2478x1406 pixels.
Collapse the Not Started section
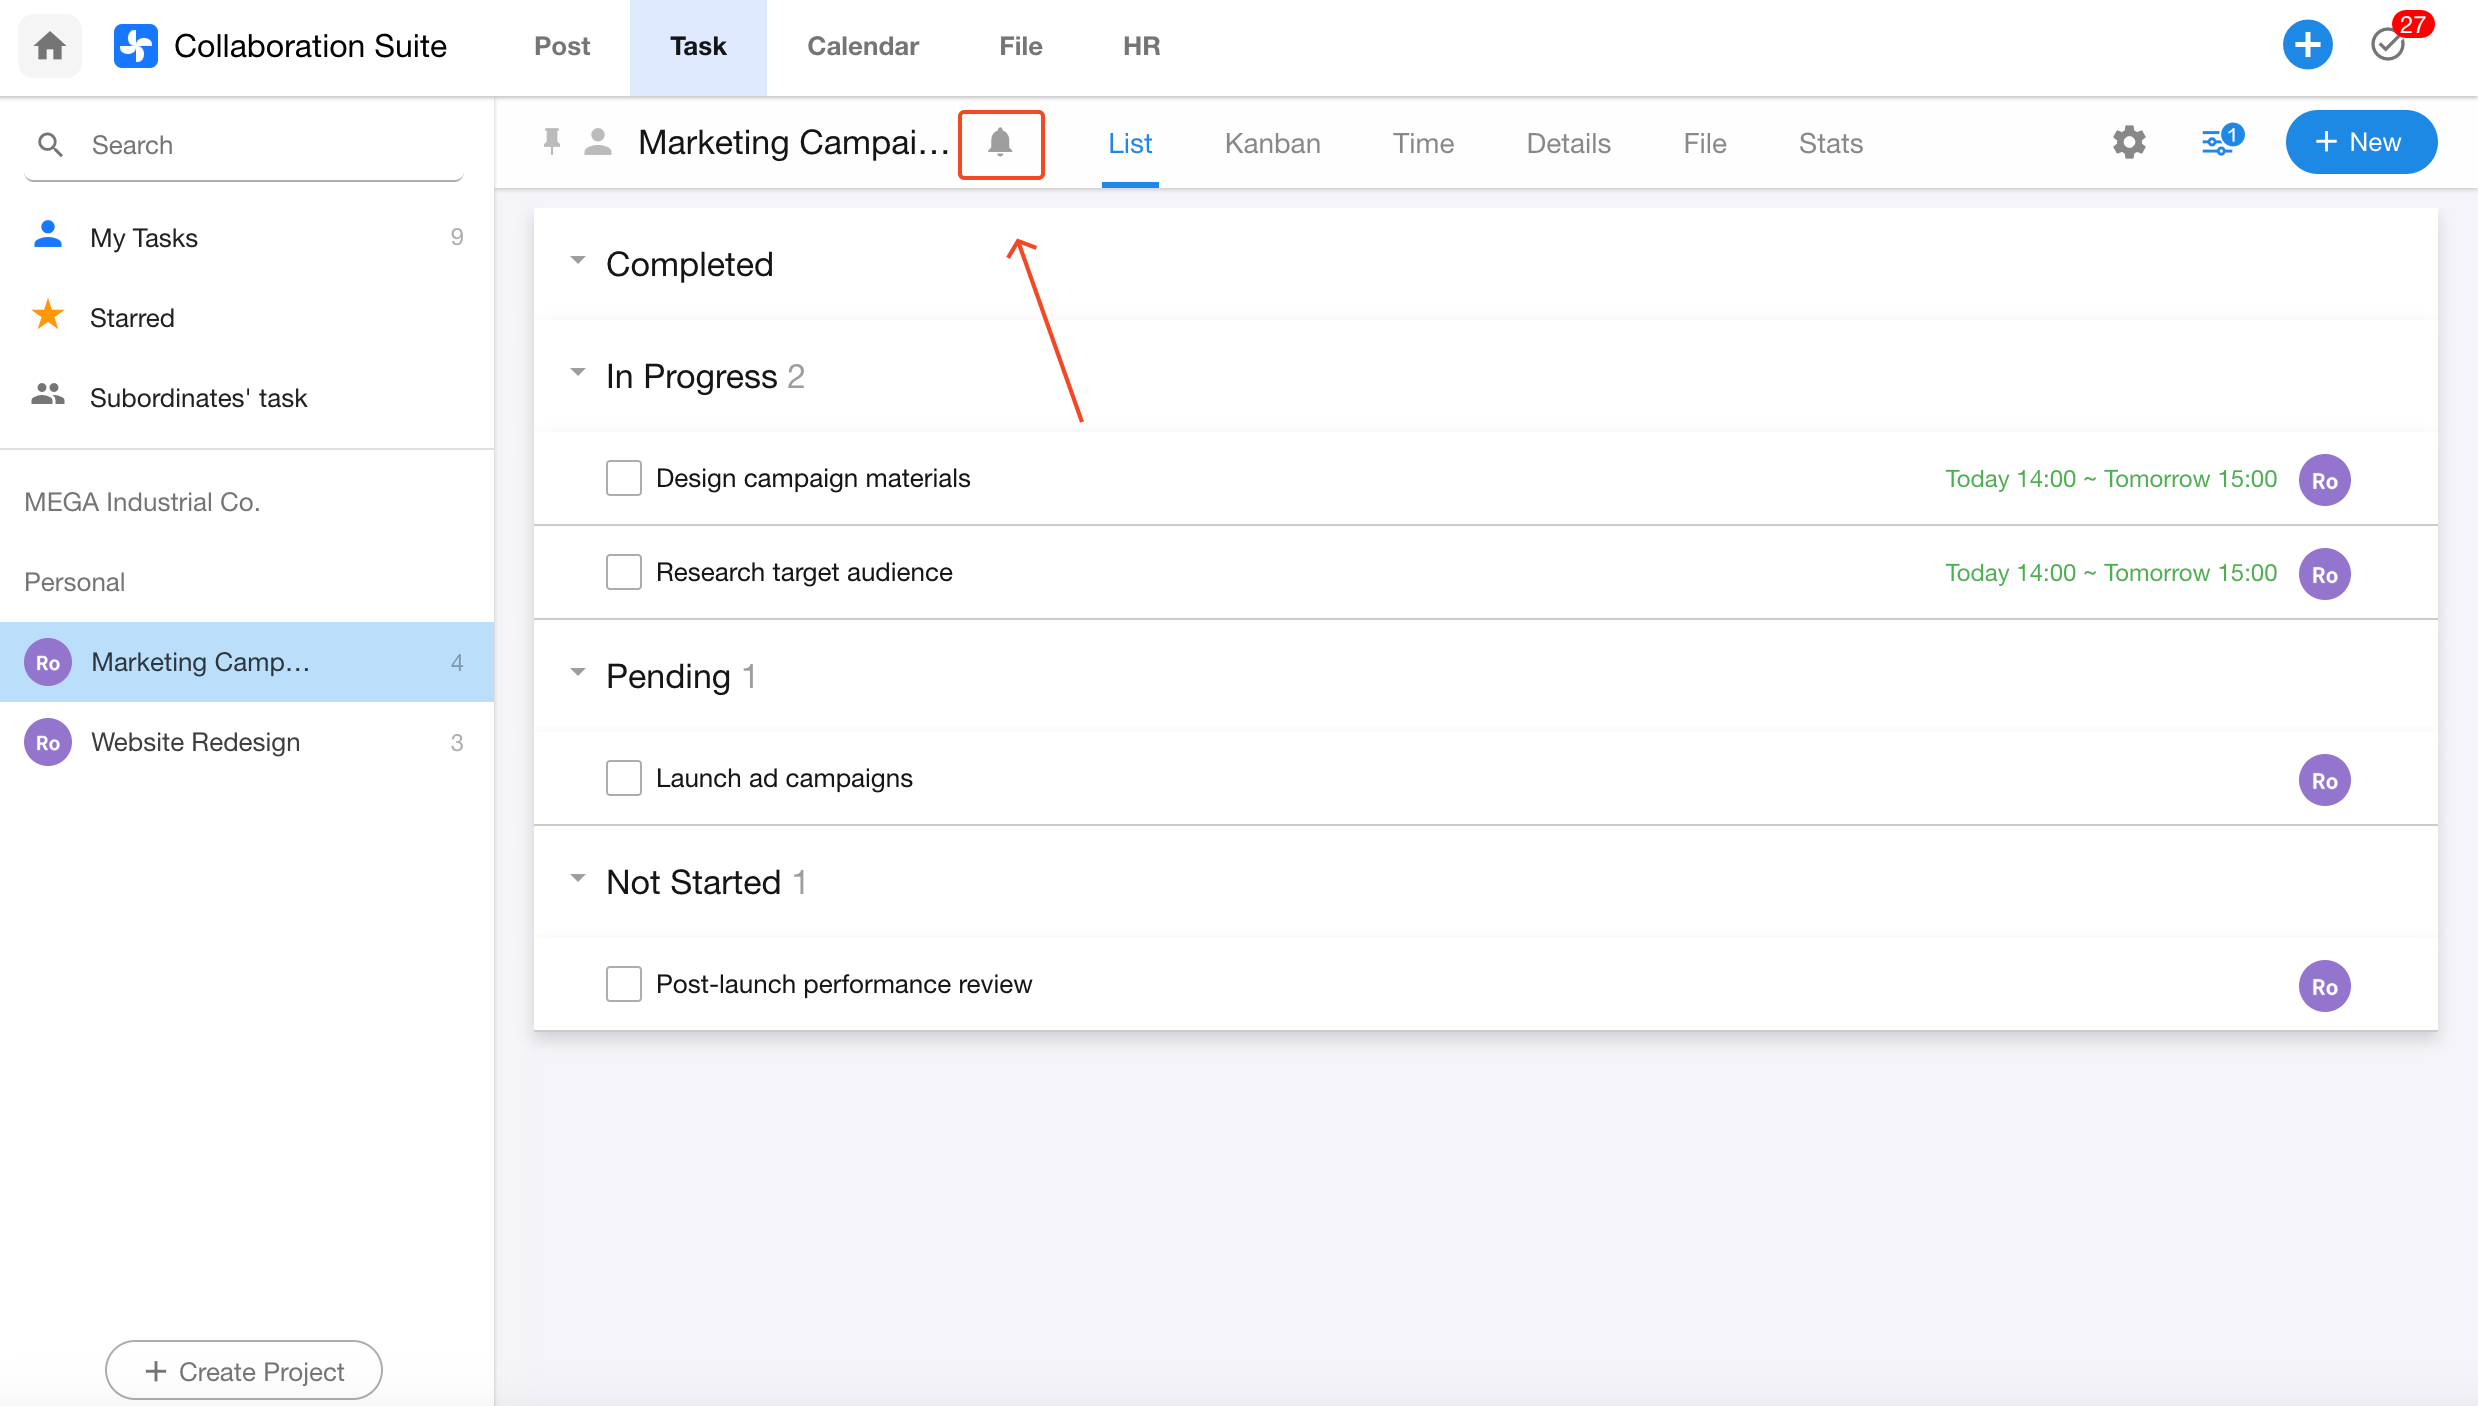(578, 879)
